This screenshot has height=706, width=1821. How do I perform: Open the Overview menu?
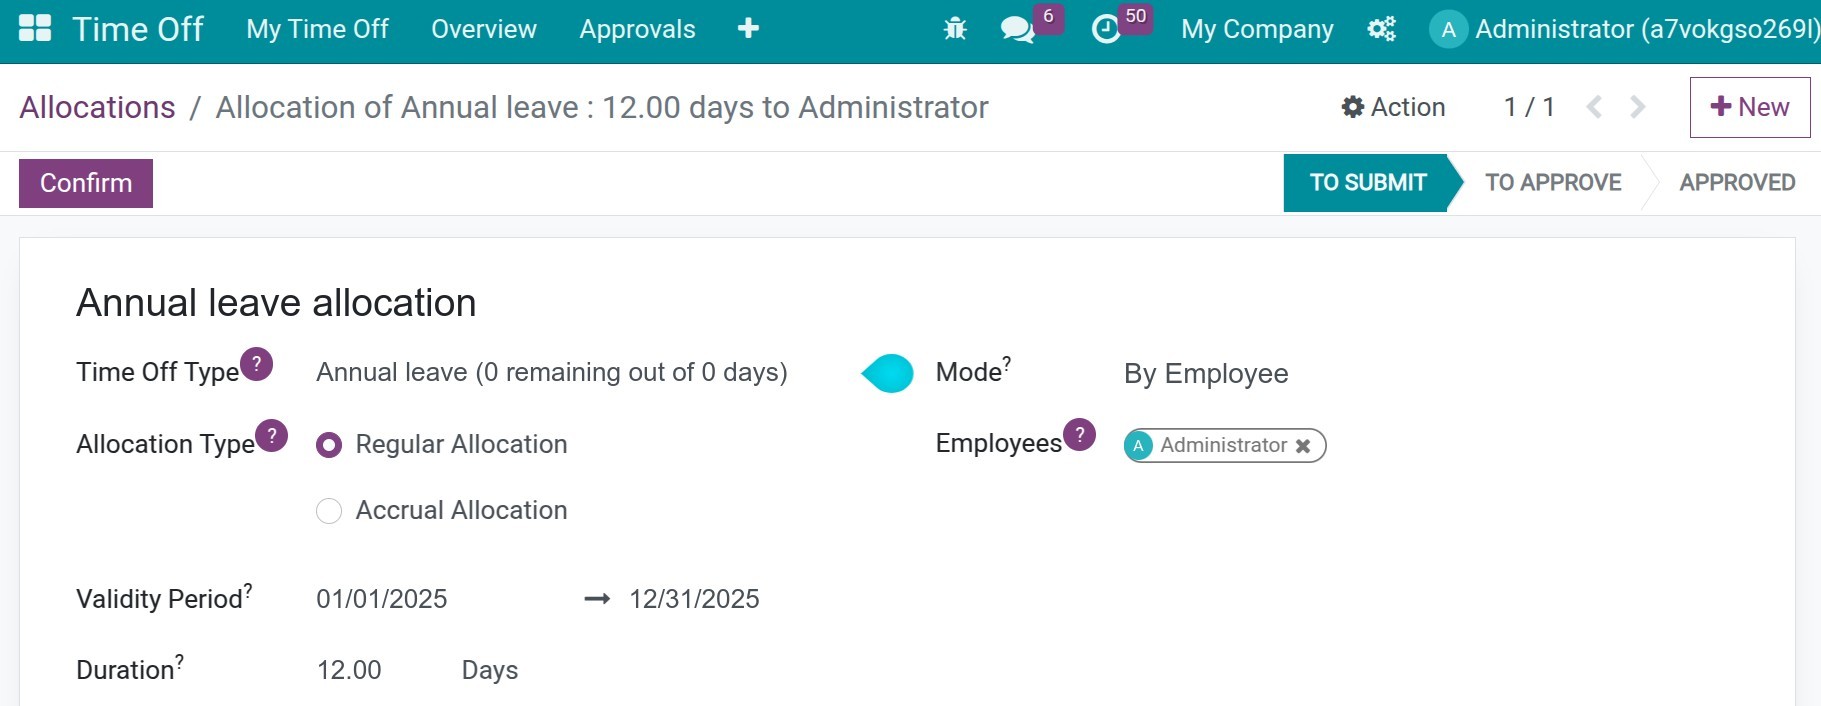tap(484, 29)
